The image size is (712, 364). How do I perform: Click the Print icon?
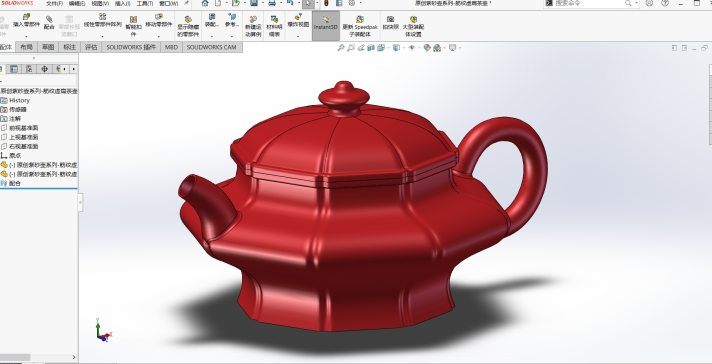[x=272, y=3]
